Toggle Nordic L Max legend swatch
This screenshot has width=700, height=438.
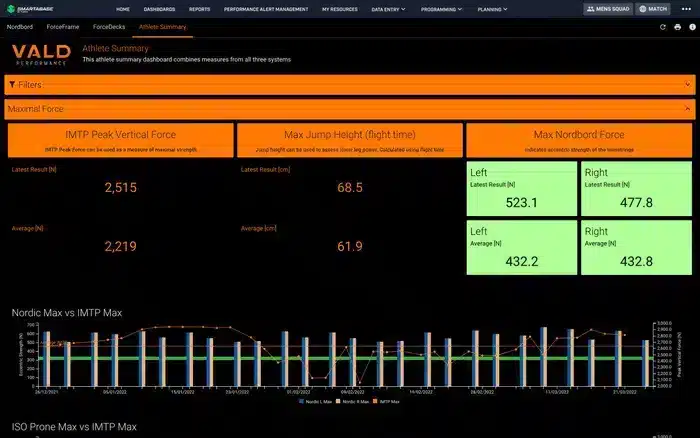pyautogui.click(x=301, y=401)
